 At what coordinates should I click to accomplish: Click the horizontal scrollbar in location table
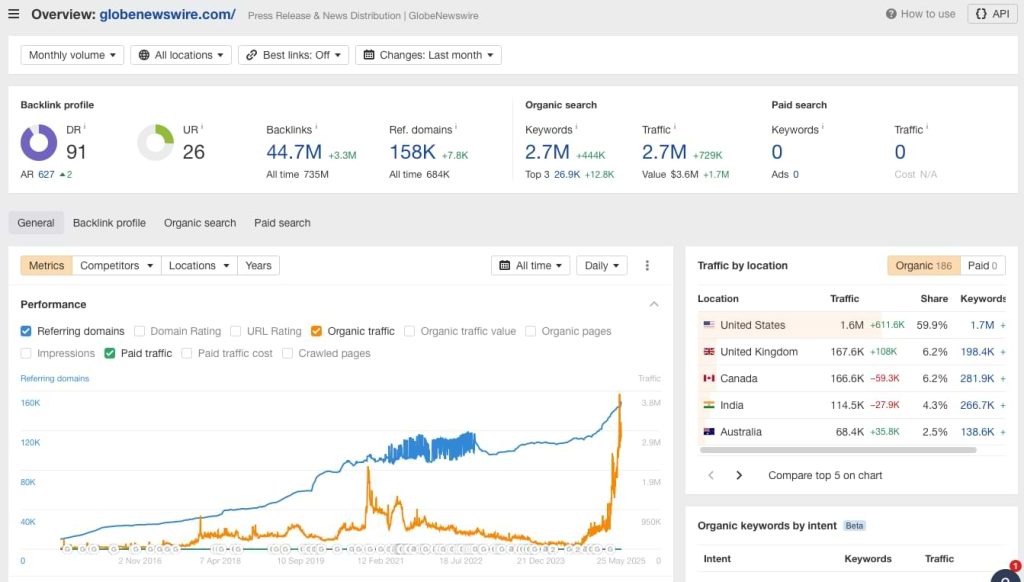point(836,450)
